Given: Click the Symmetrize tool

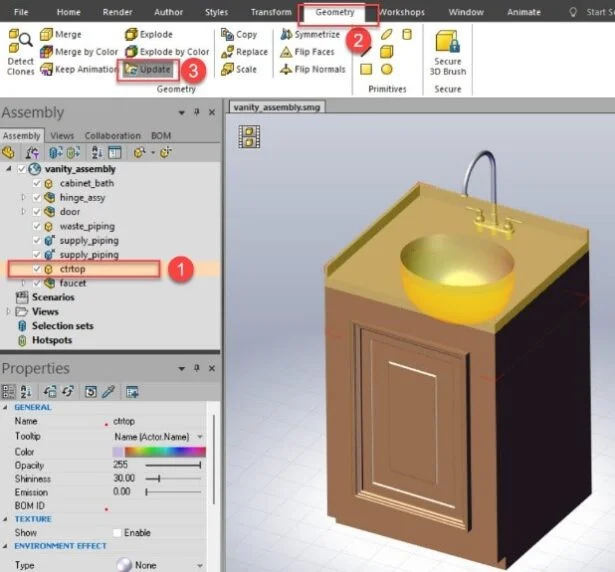Looking at the screenshot, I should click(x=310, y=35).
